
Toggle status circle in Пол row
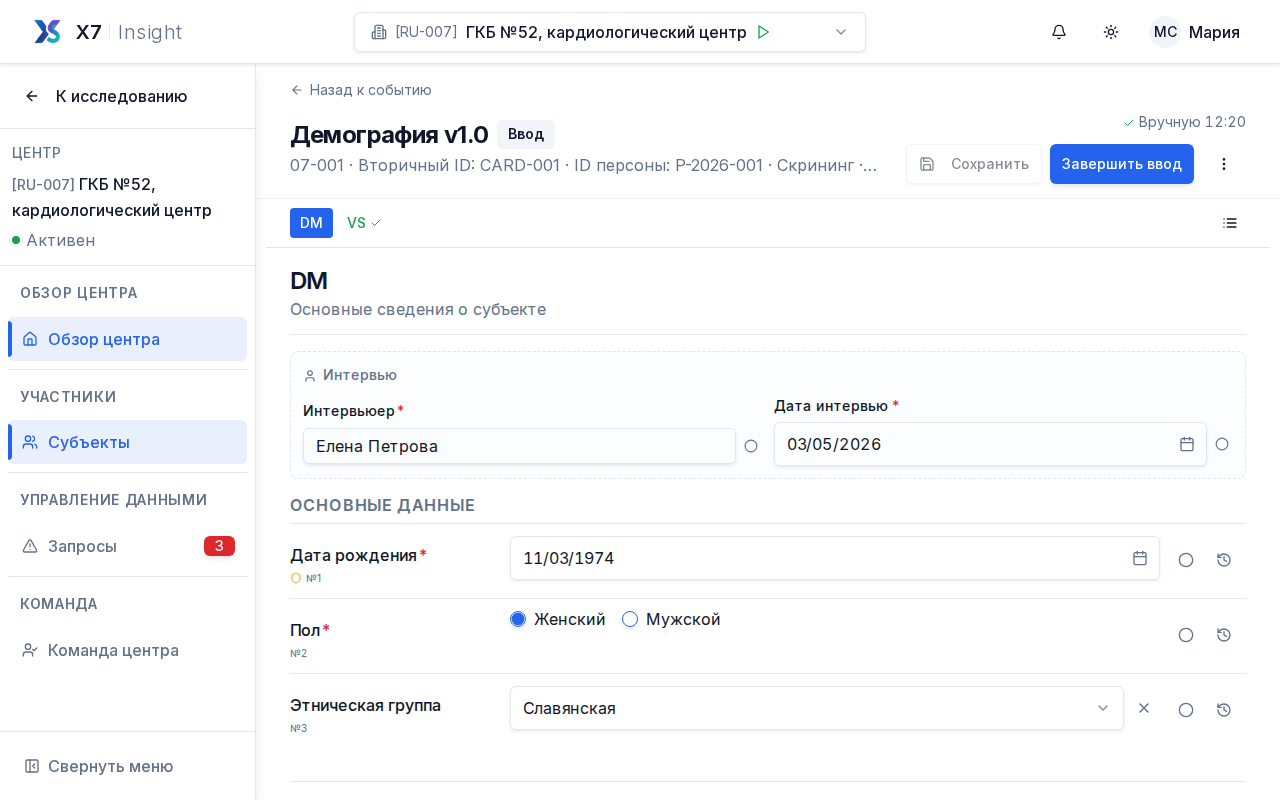pyautogui.click(x=1186, y=635)
